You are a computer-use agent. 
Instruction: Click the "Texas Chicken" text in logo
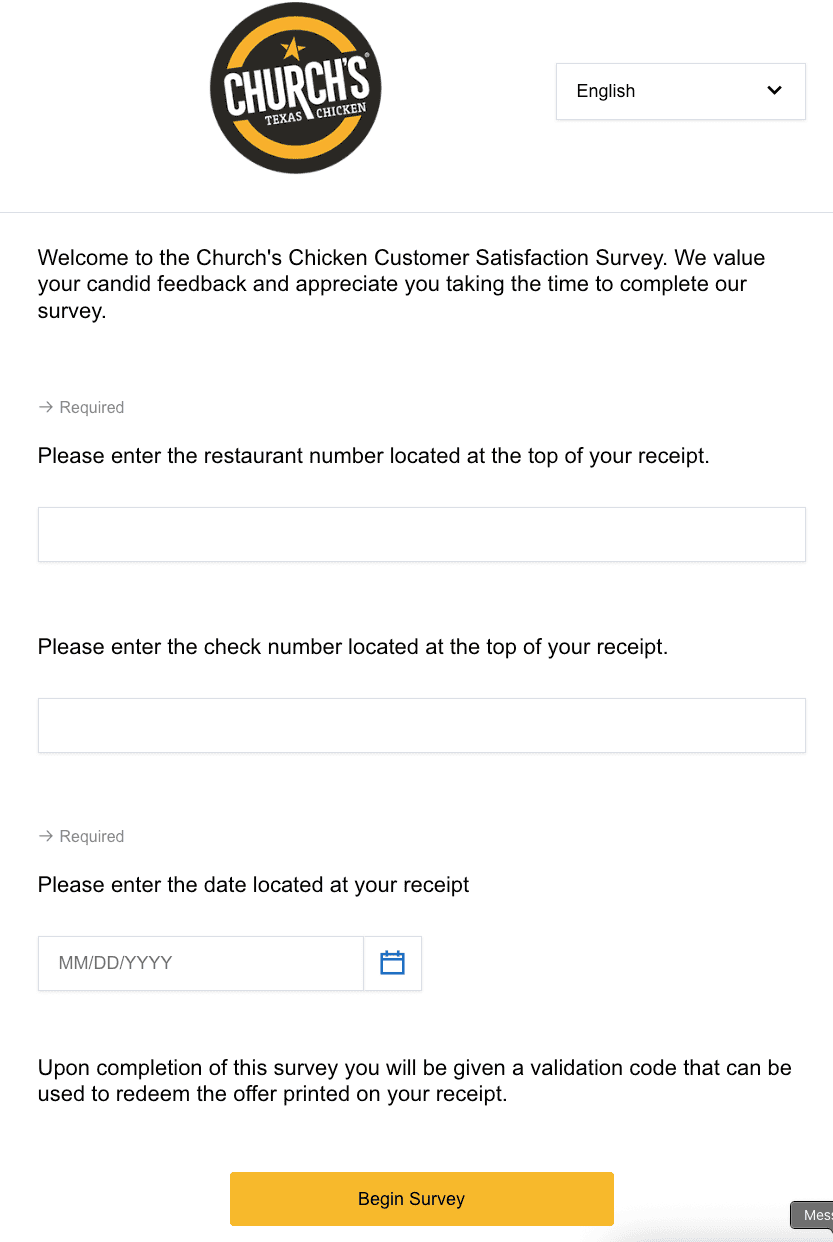coord(315,116)
